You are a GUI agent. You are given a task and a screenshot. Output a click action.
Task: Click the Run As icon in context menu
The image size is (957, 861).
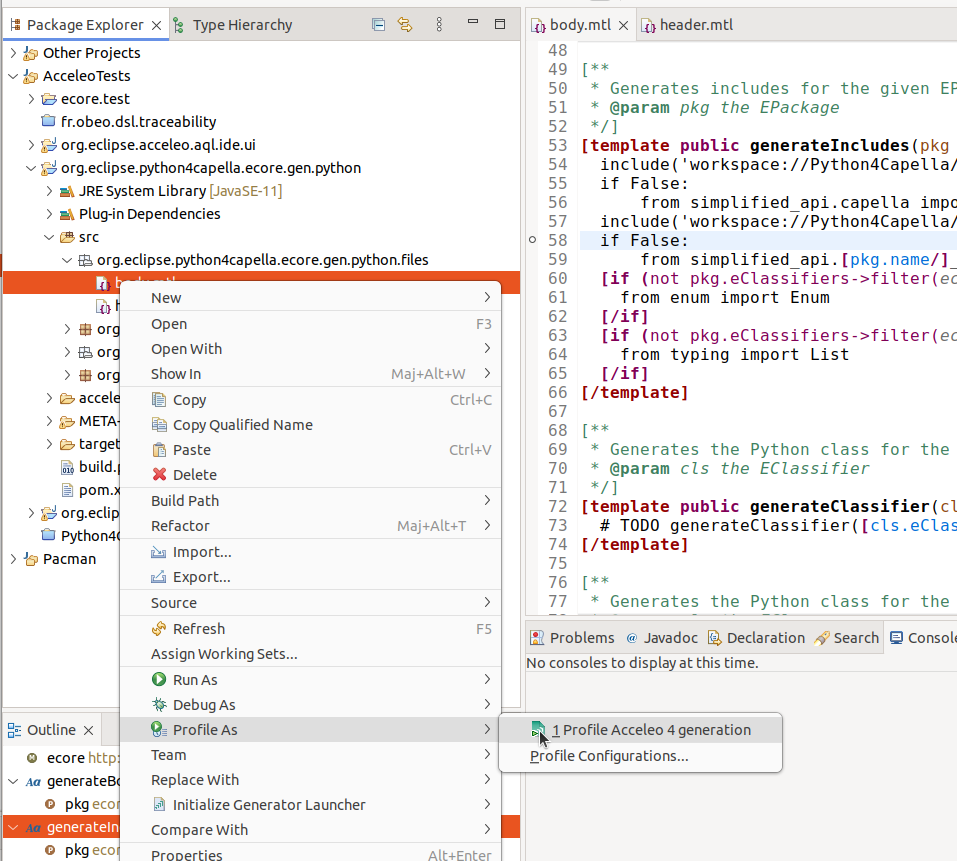point(159,680)
